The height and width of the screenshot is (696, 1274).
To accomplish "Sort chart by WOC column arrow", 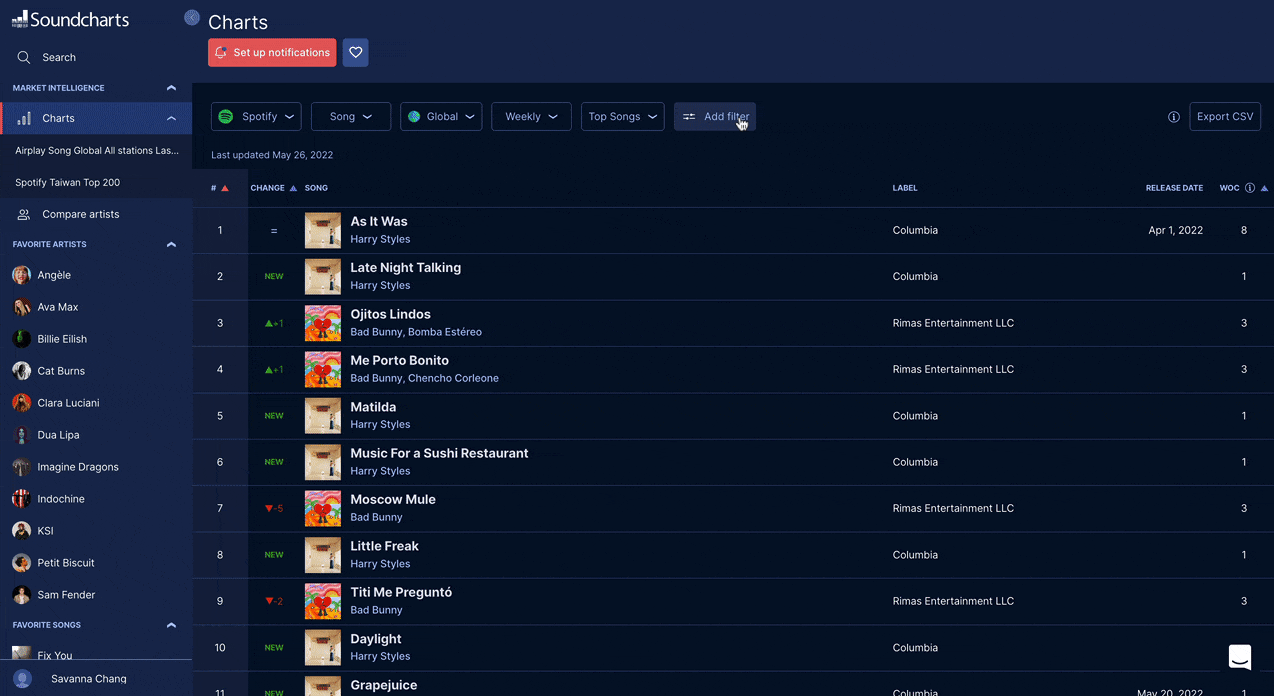I will (x=1264, y=188).
